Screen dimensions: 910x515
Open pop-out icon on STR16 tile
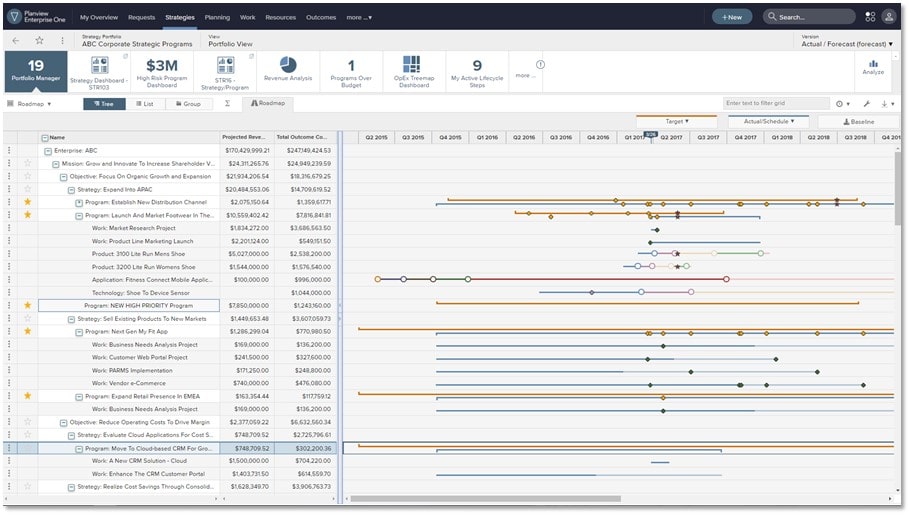251,56
